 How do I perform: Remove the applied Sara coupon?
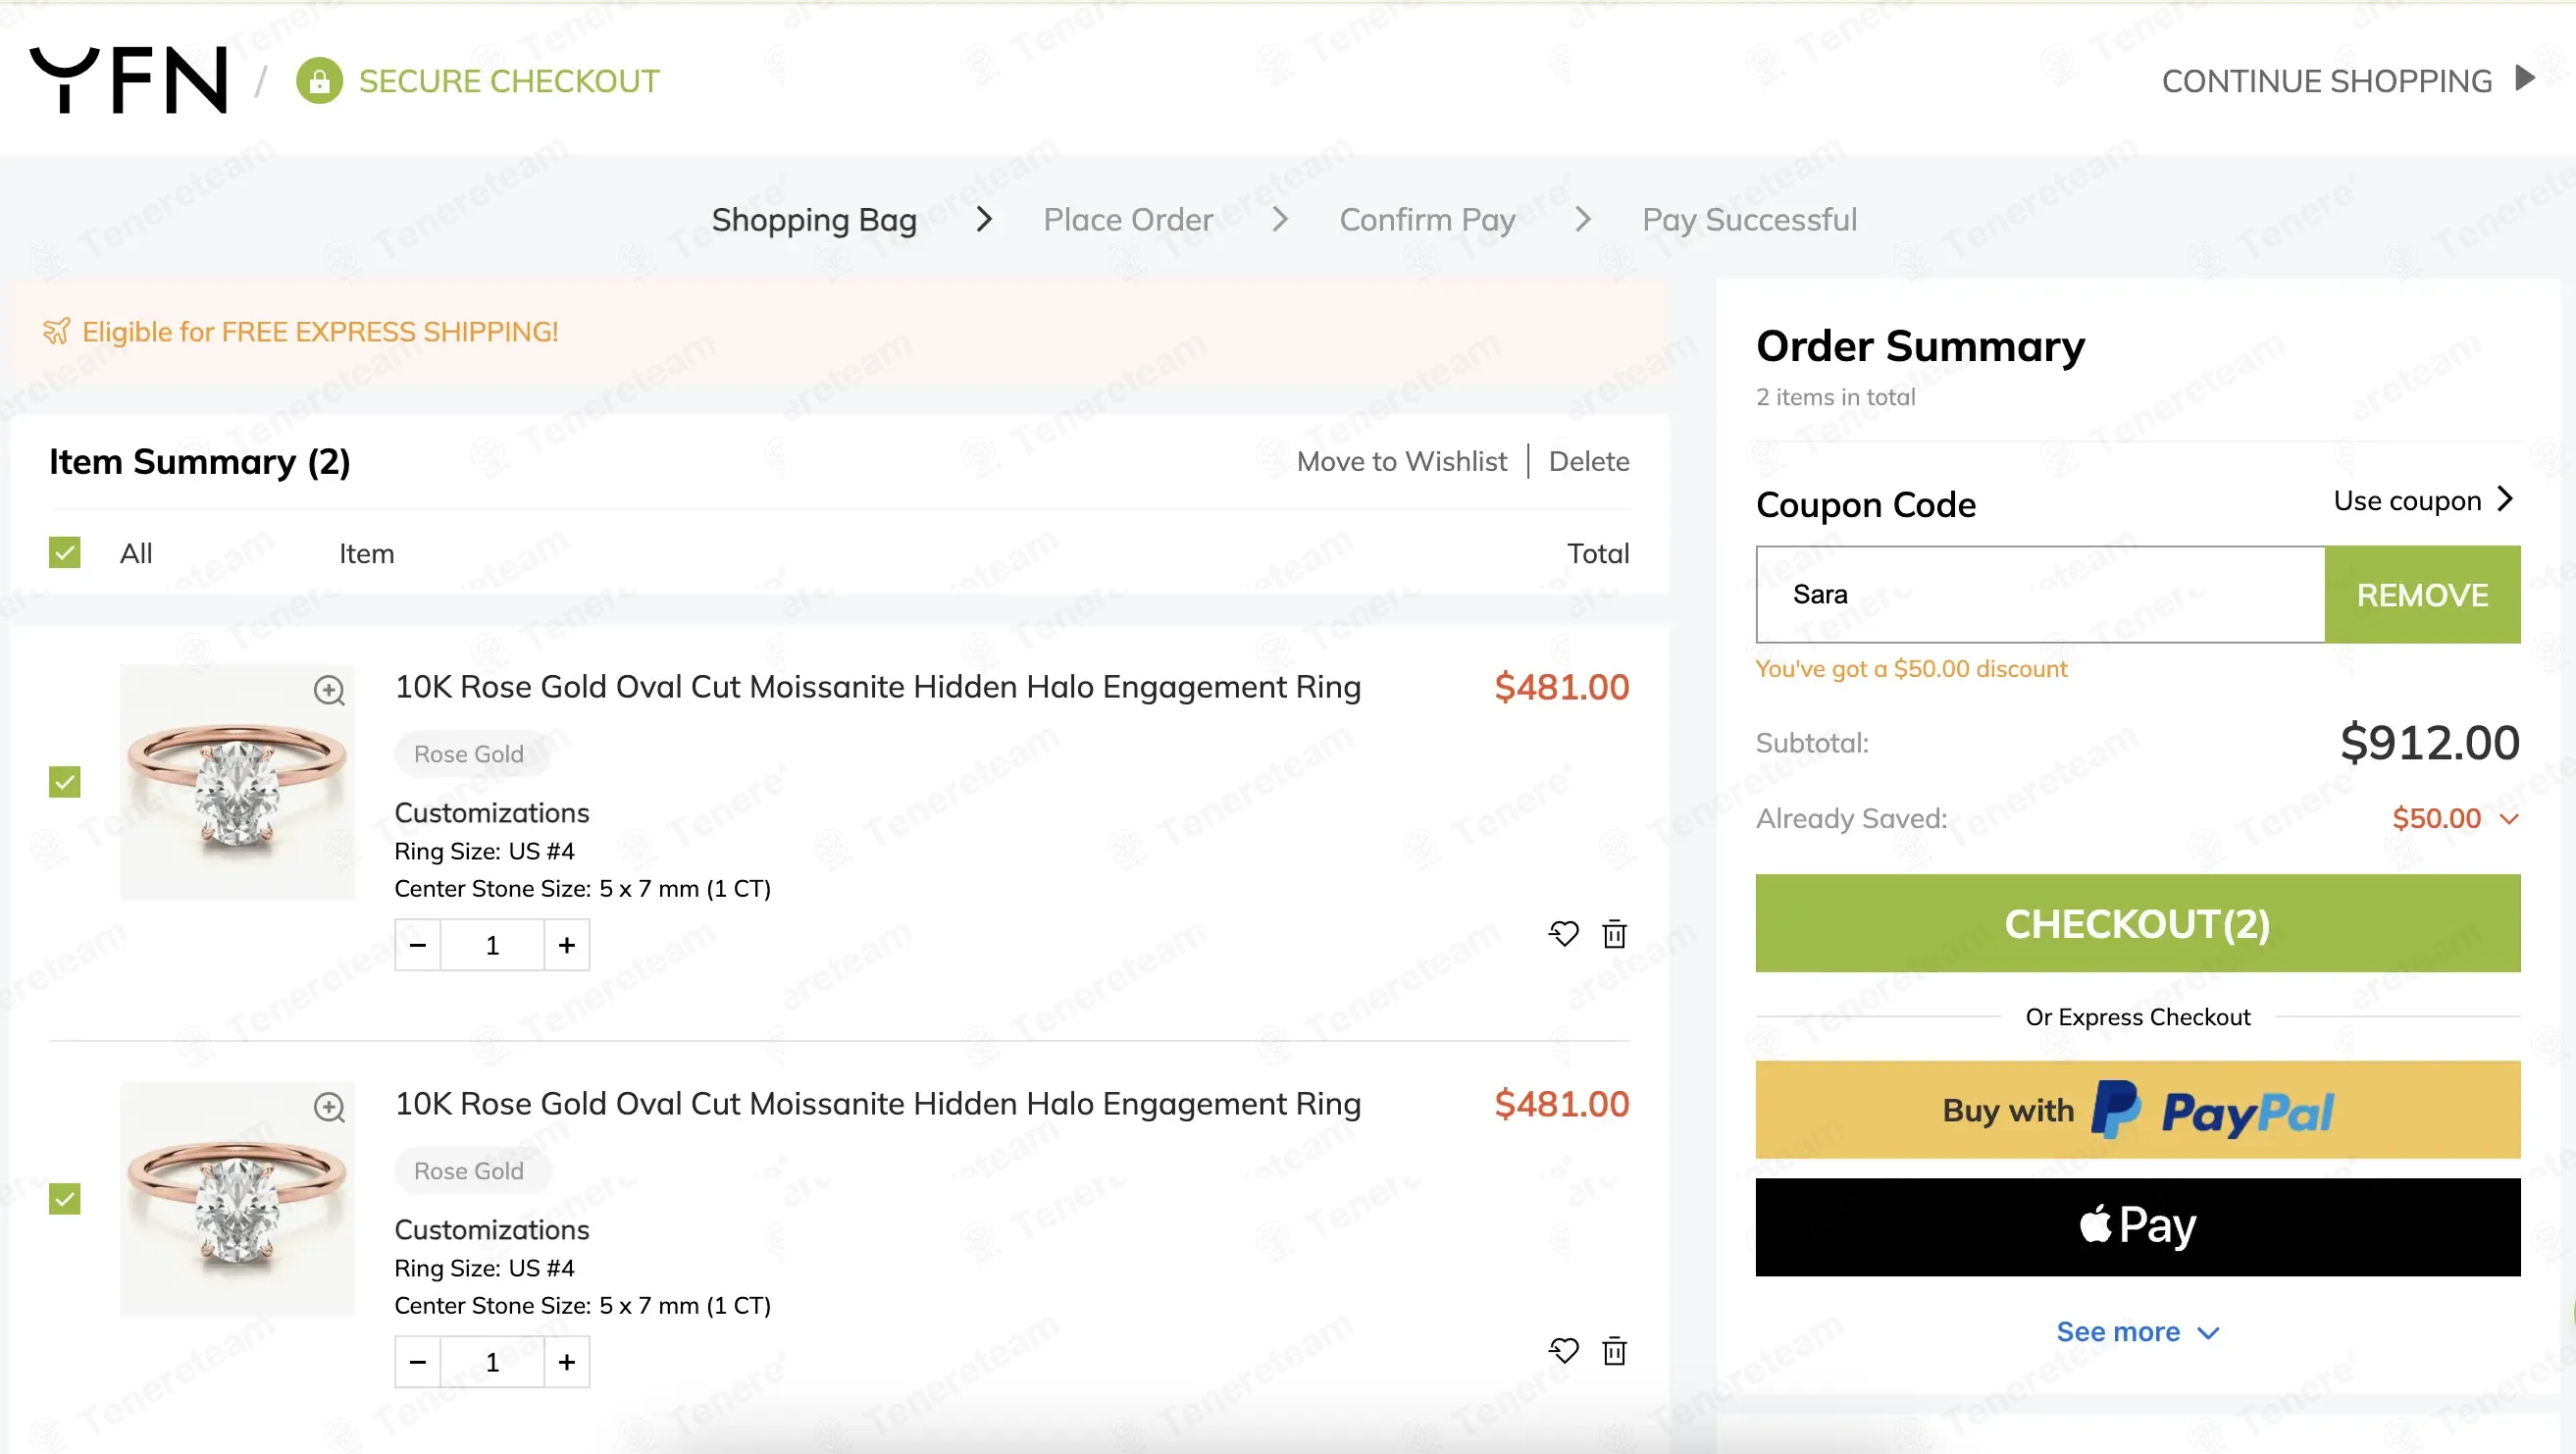(x=2422, y=595)
